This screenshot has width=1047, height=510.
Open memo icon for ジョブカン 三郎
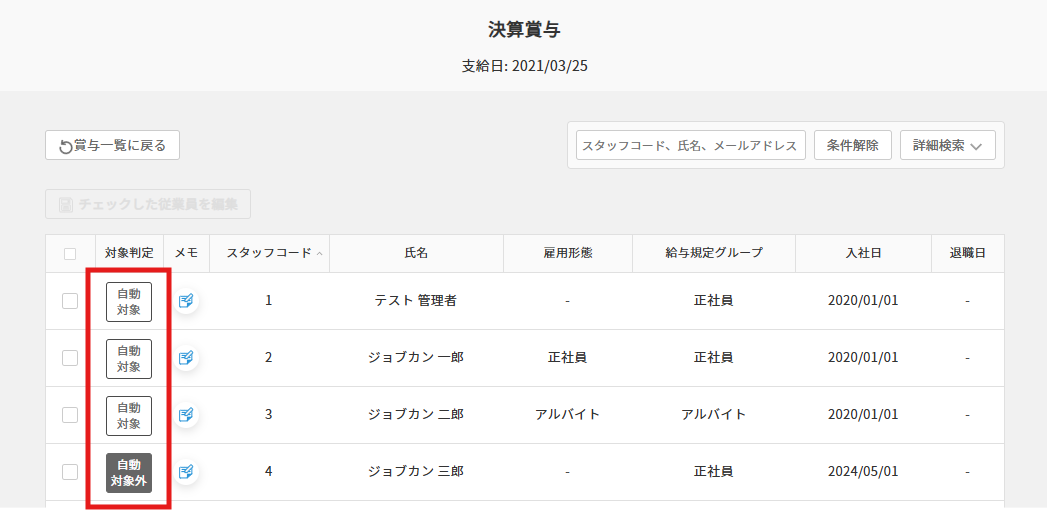pos(186,472)
